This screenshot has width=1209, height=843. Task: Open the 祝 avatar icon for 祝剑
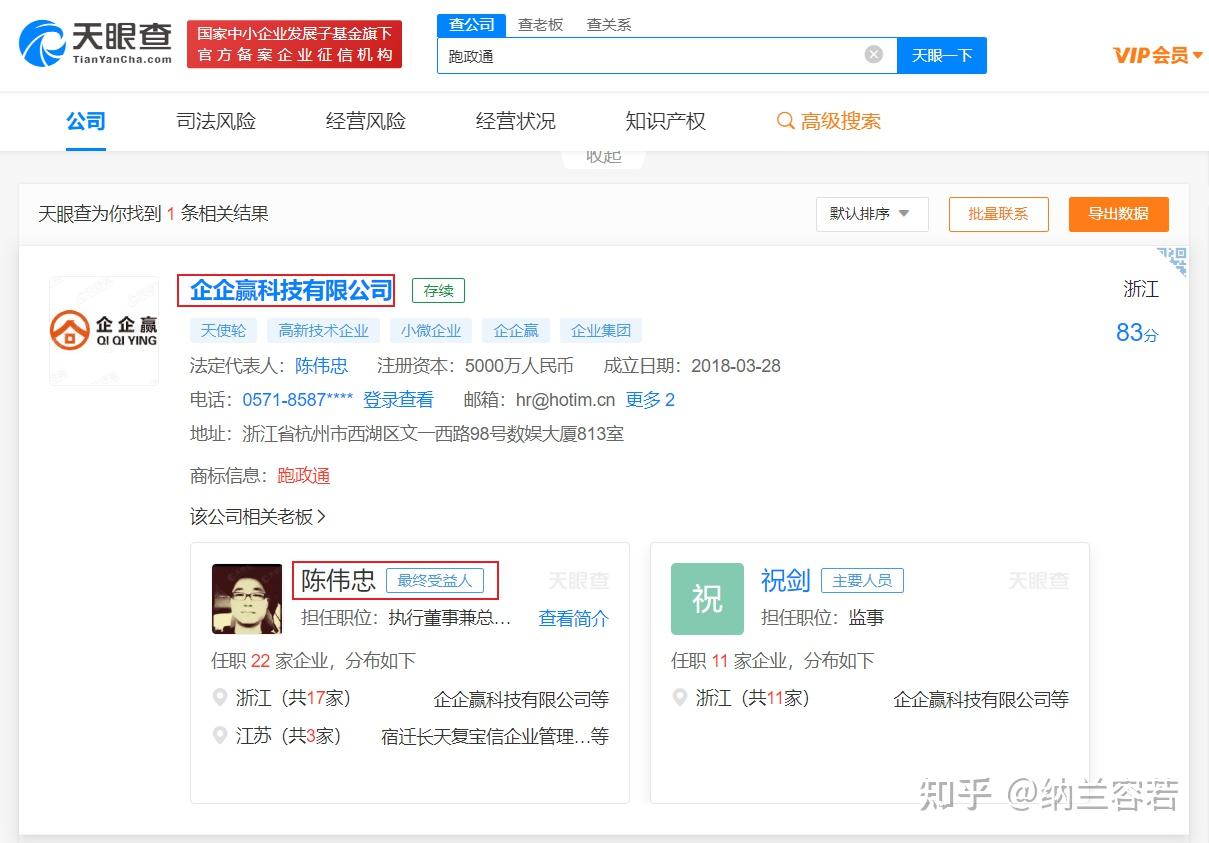(x=707, y=598)
